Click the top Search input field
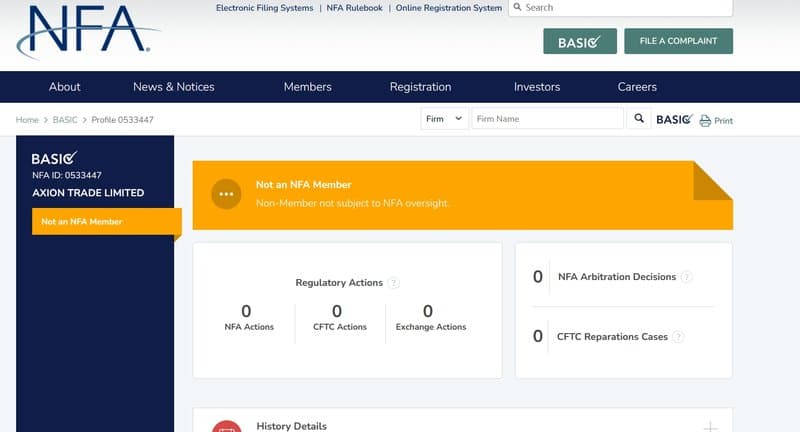Viewport: 800px width, 432px height. (620, 8)
